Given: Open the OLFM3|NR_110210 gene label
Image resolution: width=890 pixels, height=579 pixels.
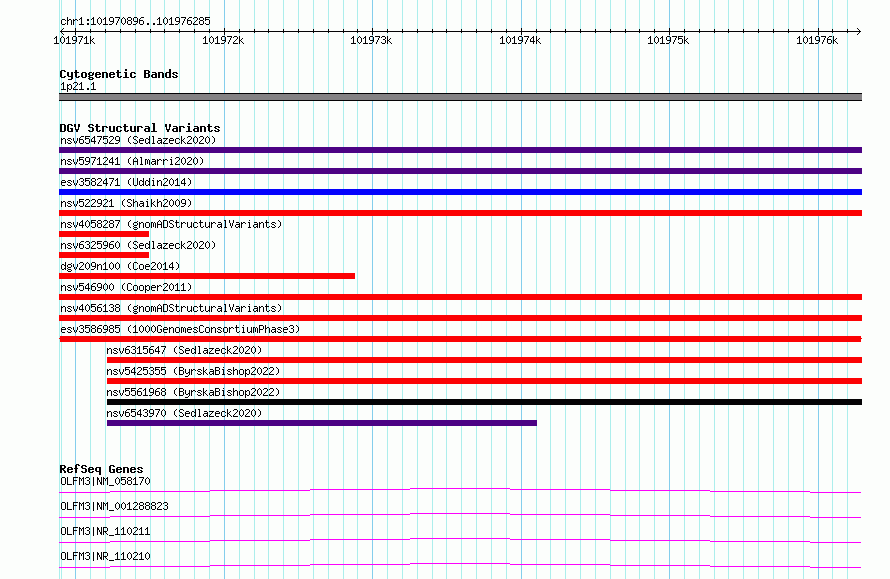Looking at the screenshot, I should [105, 556].
